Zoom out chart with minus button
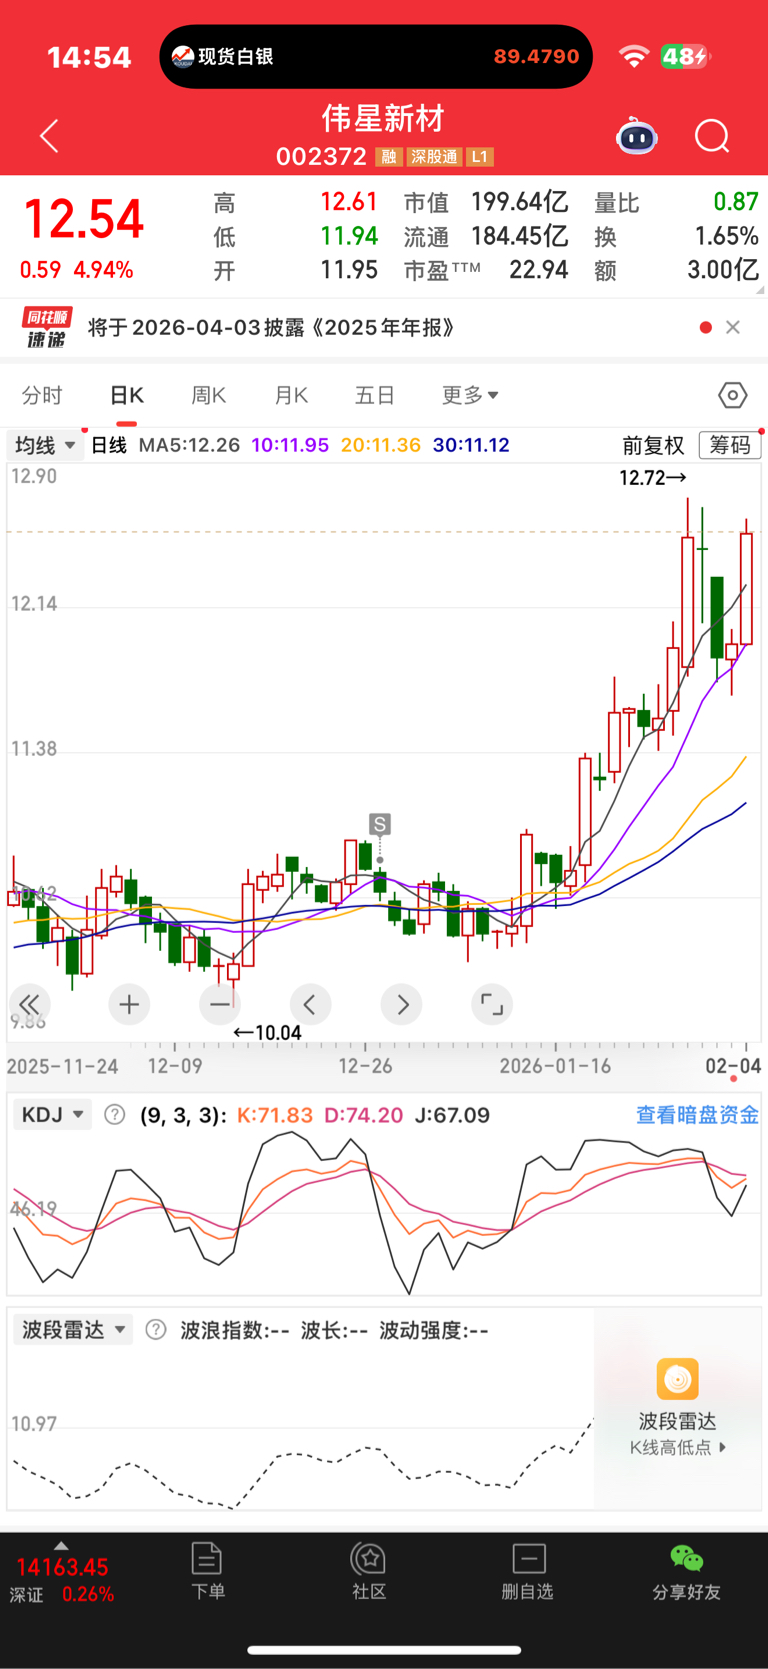The image size is (768, 1669). pos(220,1004)
